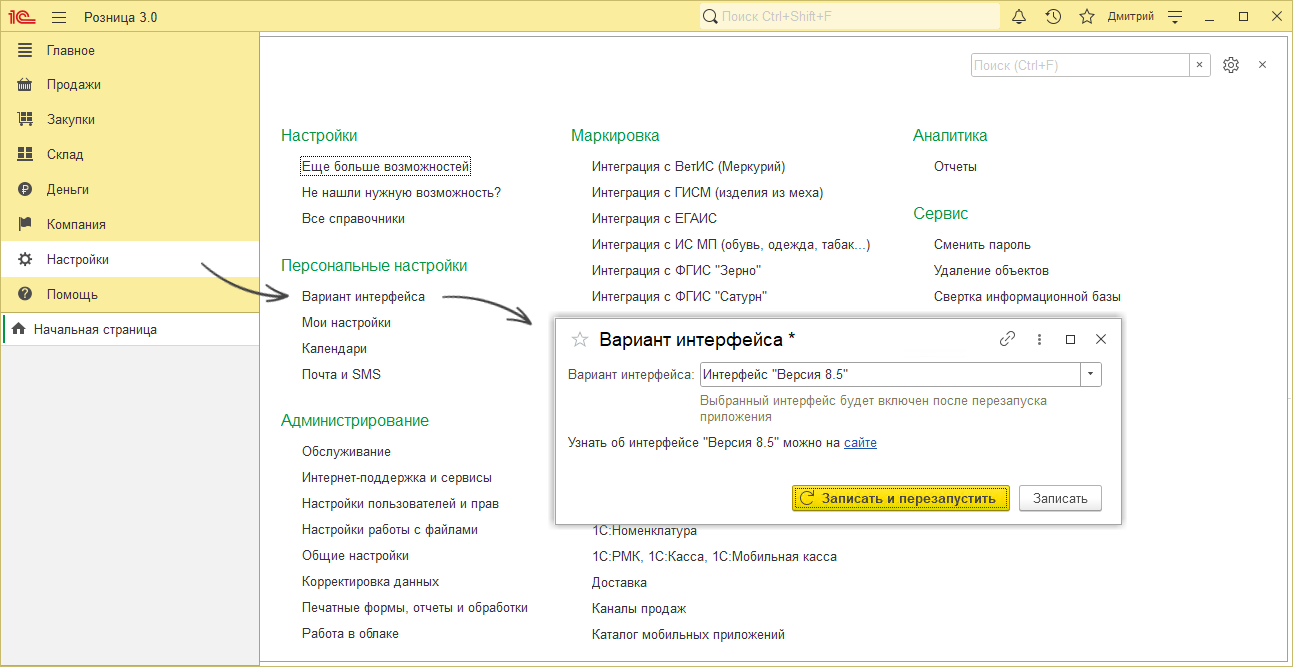Open Еще больше возможностей
1293x667 pixels.
[x=386, y=167]
